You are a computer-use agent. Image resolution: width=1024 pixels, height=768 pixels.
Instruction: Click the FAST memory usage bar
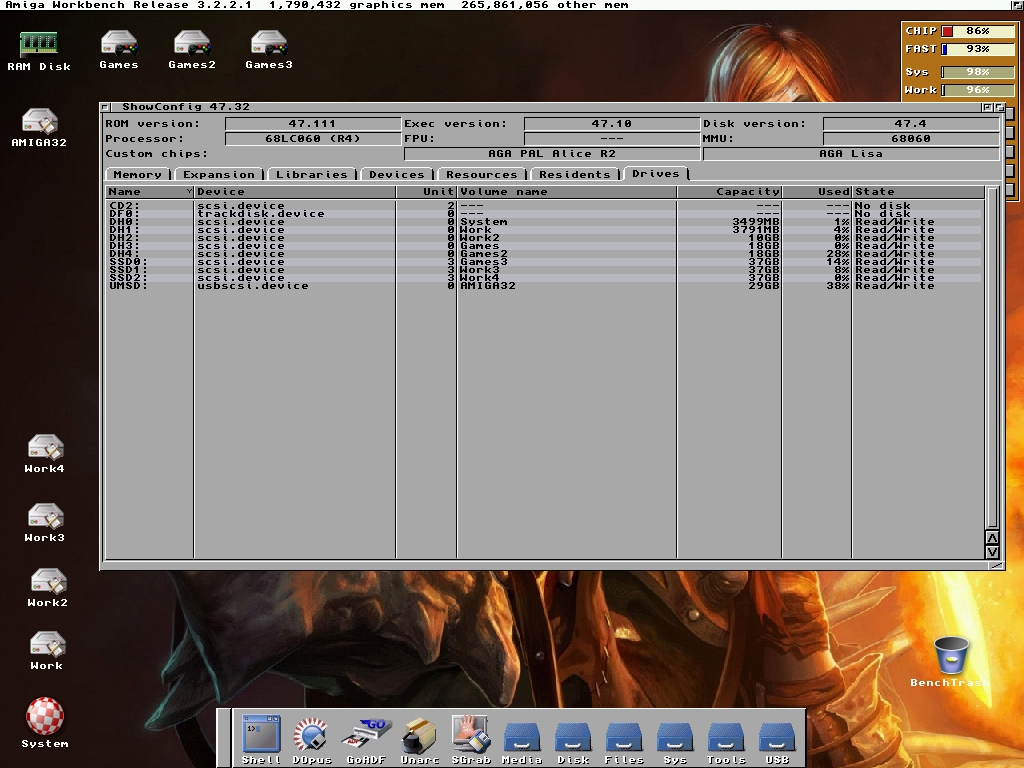(976, 49)
